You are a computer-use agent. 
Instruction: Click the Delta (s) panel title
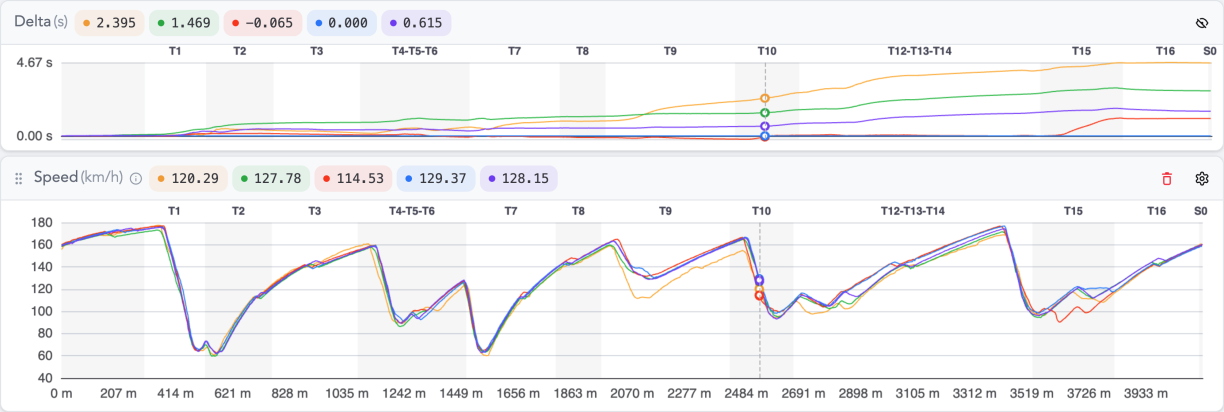click(x=41, y=22)
